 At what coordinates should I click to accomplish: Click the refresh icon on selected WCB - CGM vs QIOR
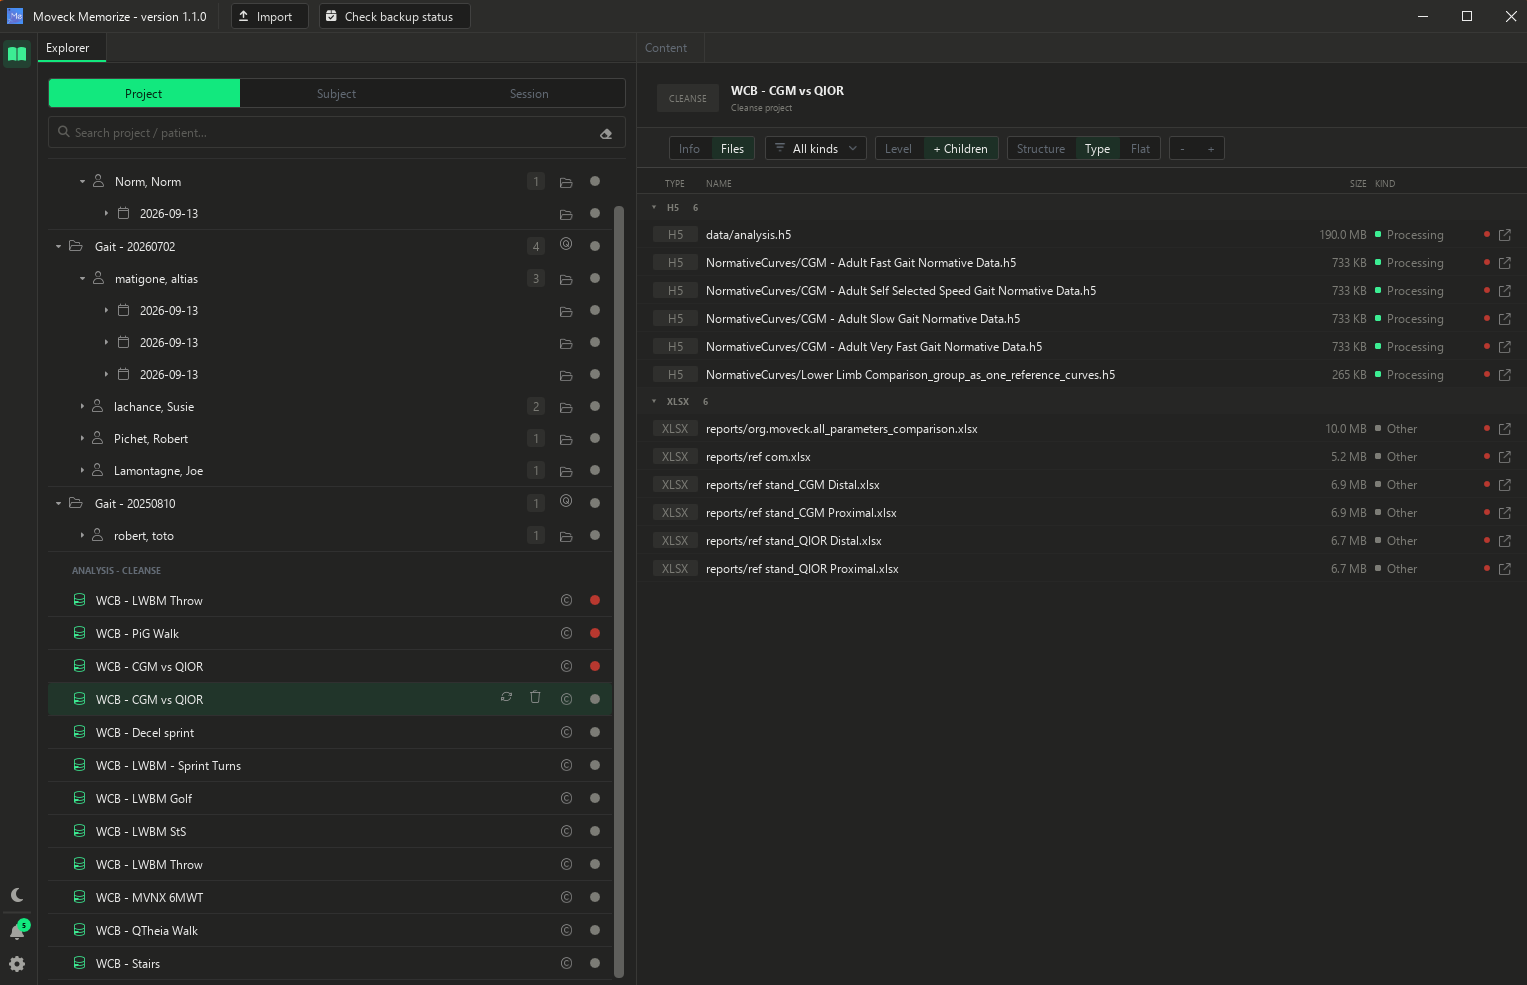507,697
